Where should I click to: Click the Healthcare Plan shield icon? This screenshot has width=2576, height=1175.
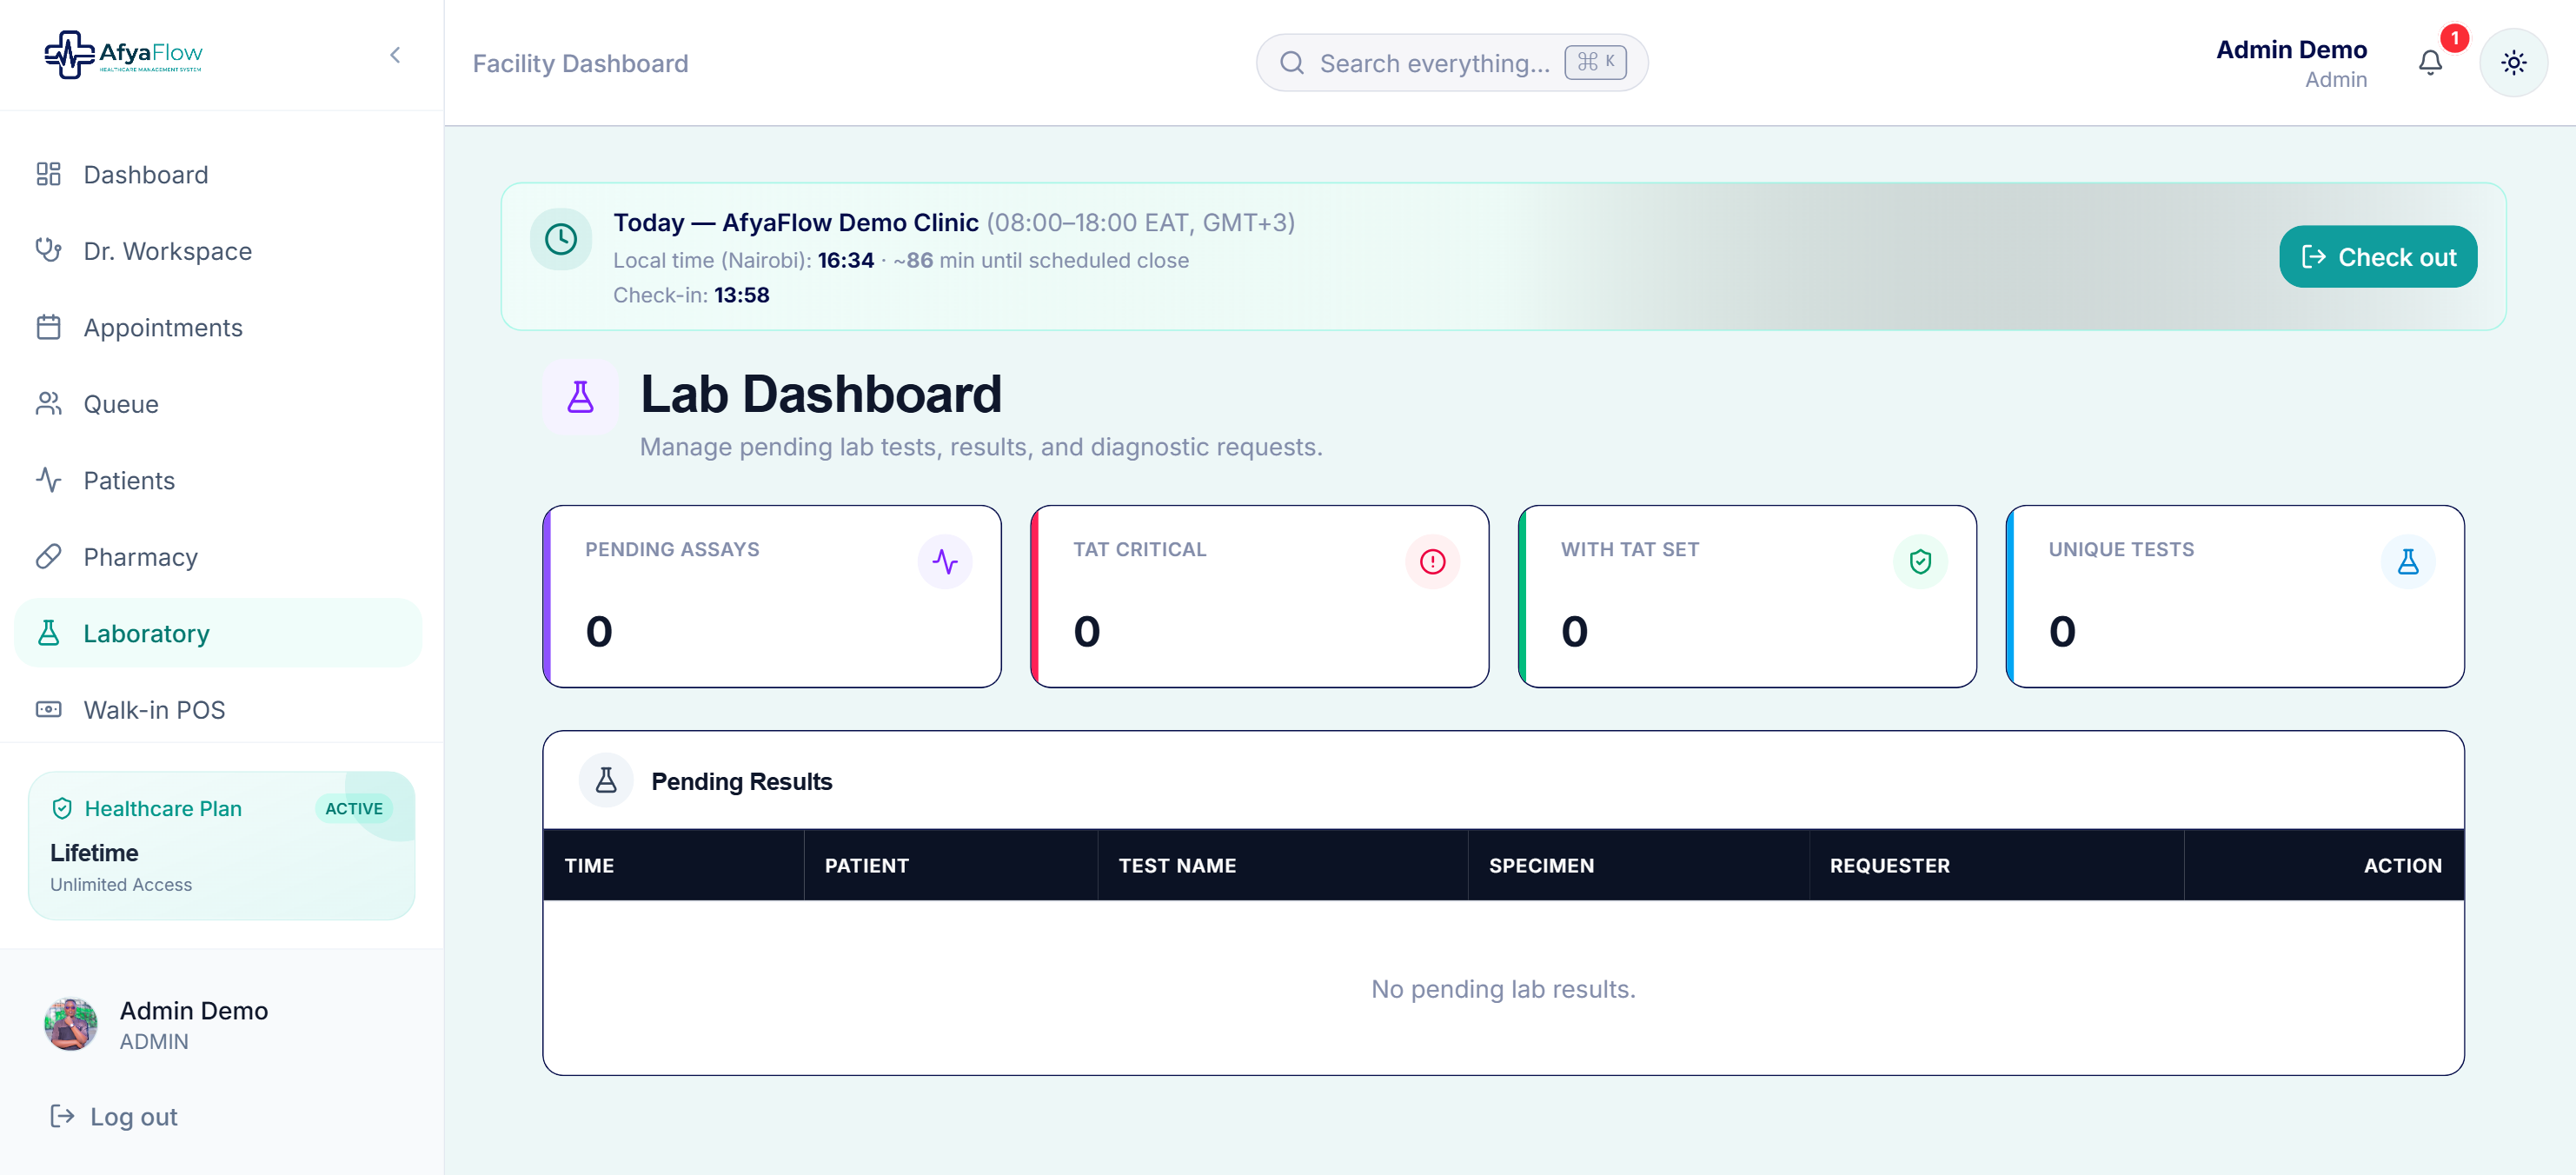(x=62, y=808)
